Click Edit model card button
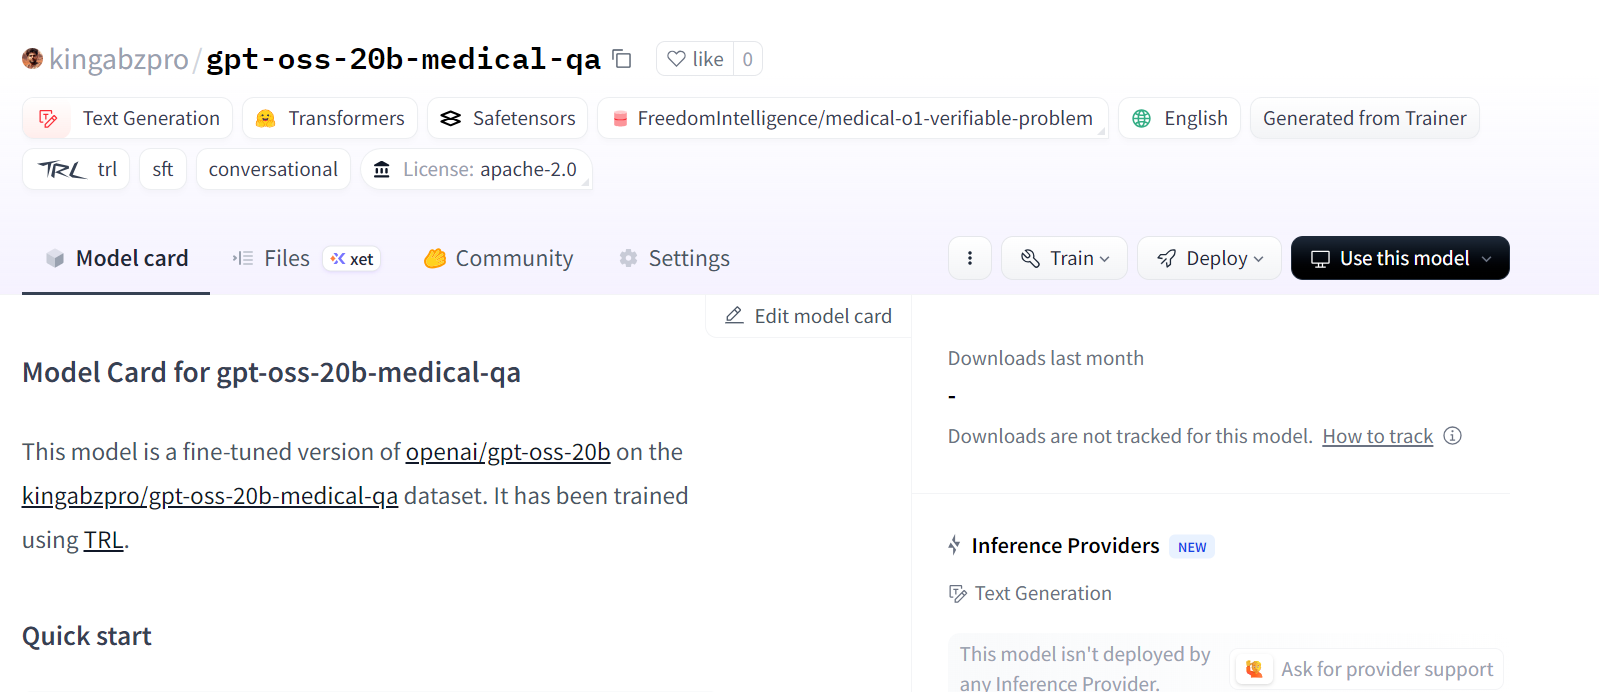Image resolution: width=1599 pixels, height=692 pixels. pos(808,316)
